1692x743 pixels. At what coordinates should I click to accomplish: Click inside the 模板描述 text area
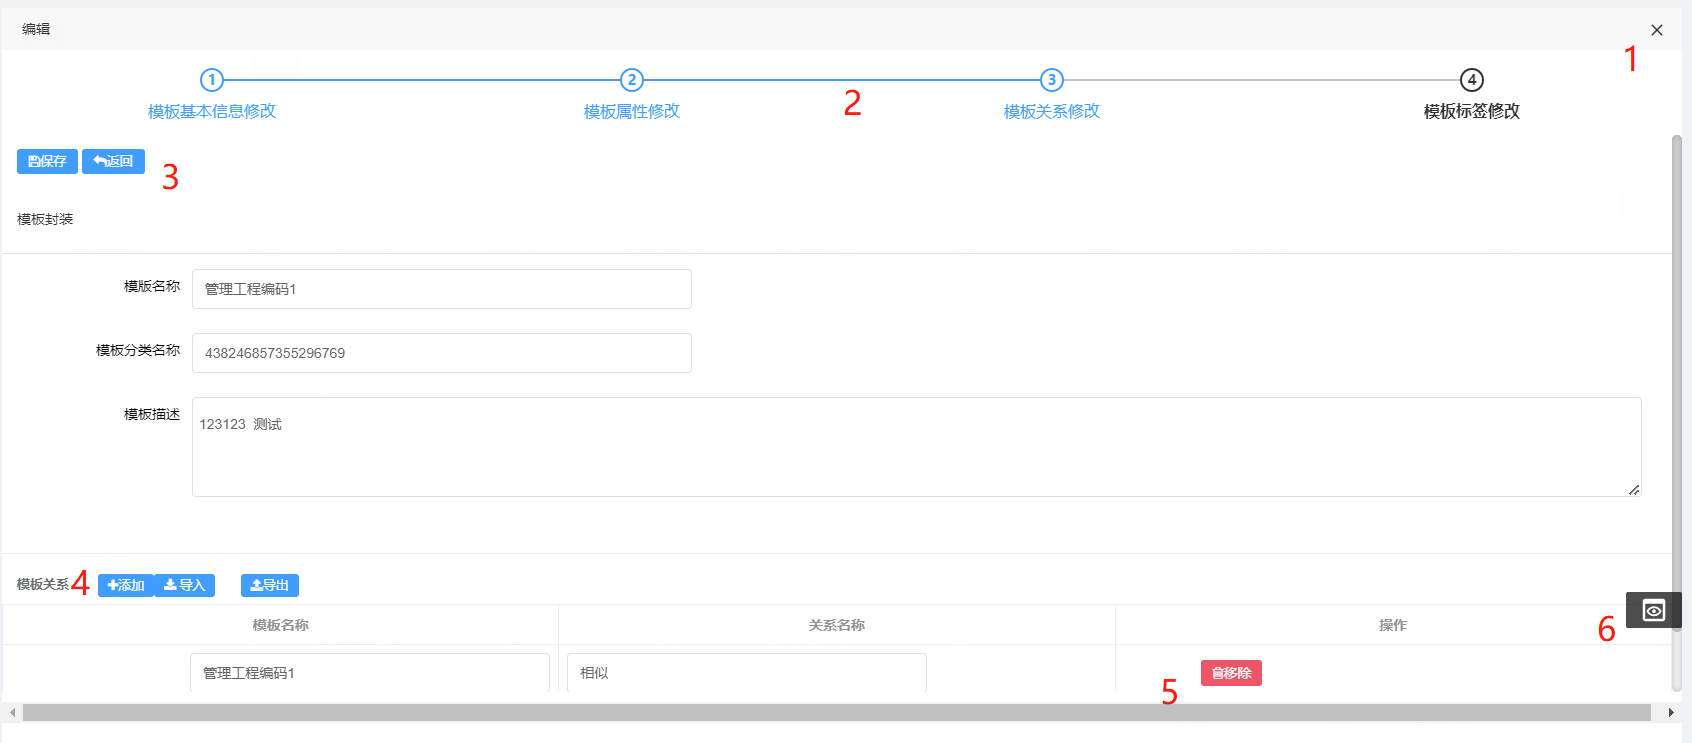pyautogui.click(x=915, y=447)
